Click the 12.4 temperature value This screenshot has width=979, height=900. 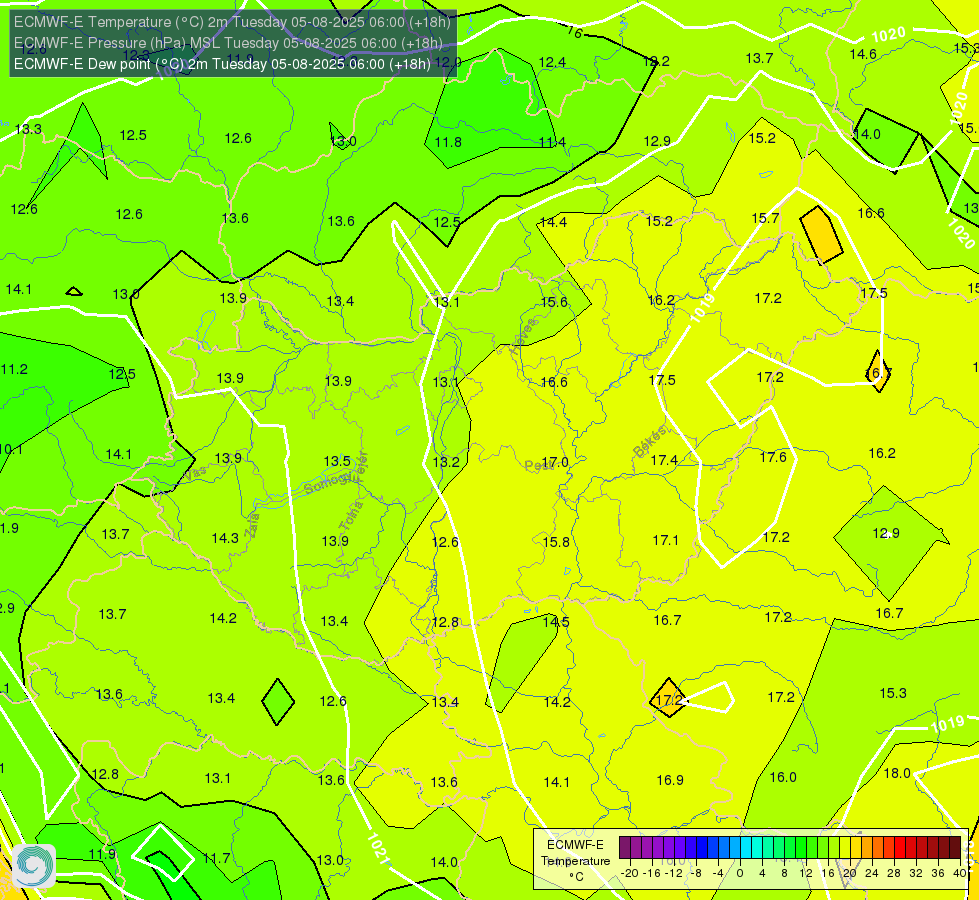pos(552,62)
